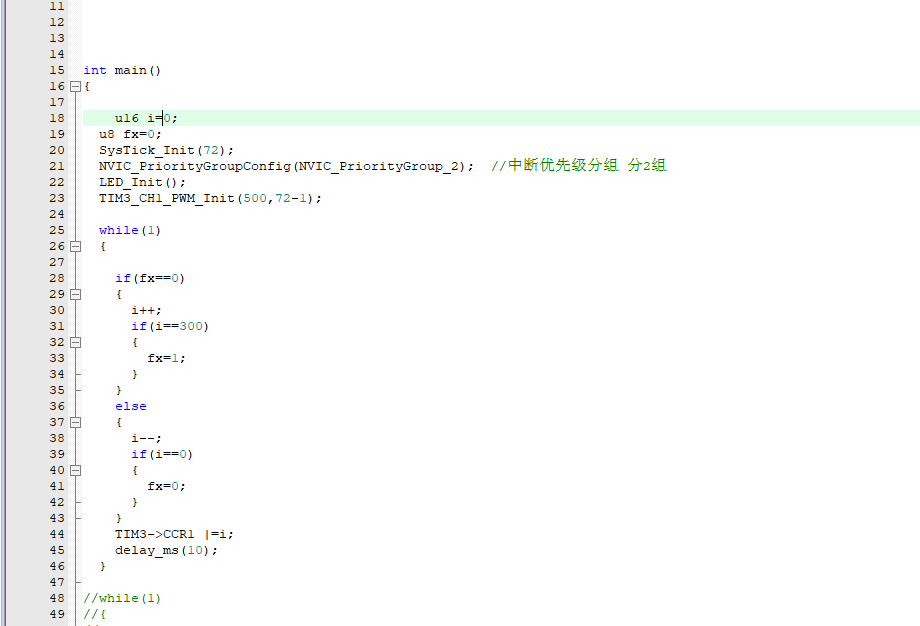Click the commented //while(1) line
920x626 pixels.
(x=122, y=598)
